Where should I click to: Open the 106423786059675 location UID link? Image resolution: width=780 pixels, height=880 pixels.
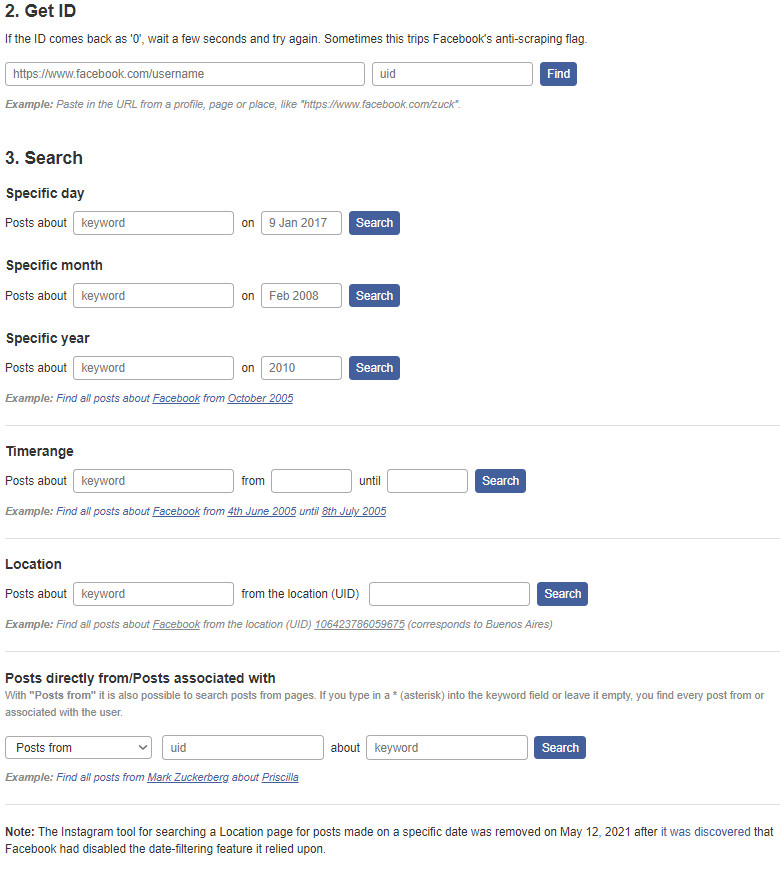coord(359,625)
